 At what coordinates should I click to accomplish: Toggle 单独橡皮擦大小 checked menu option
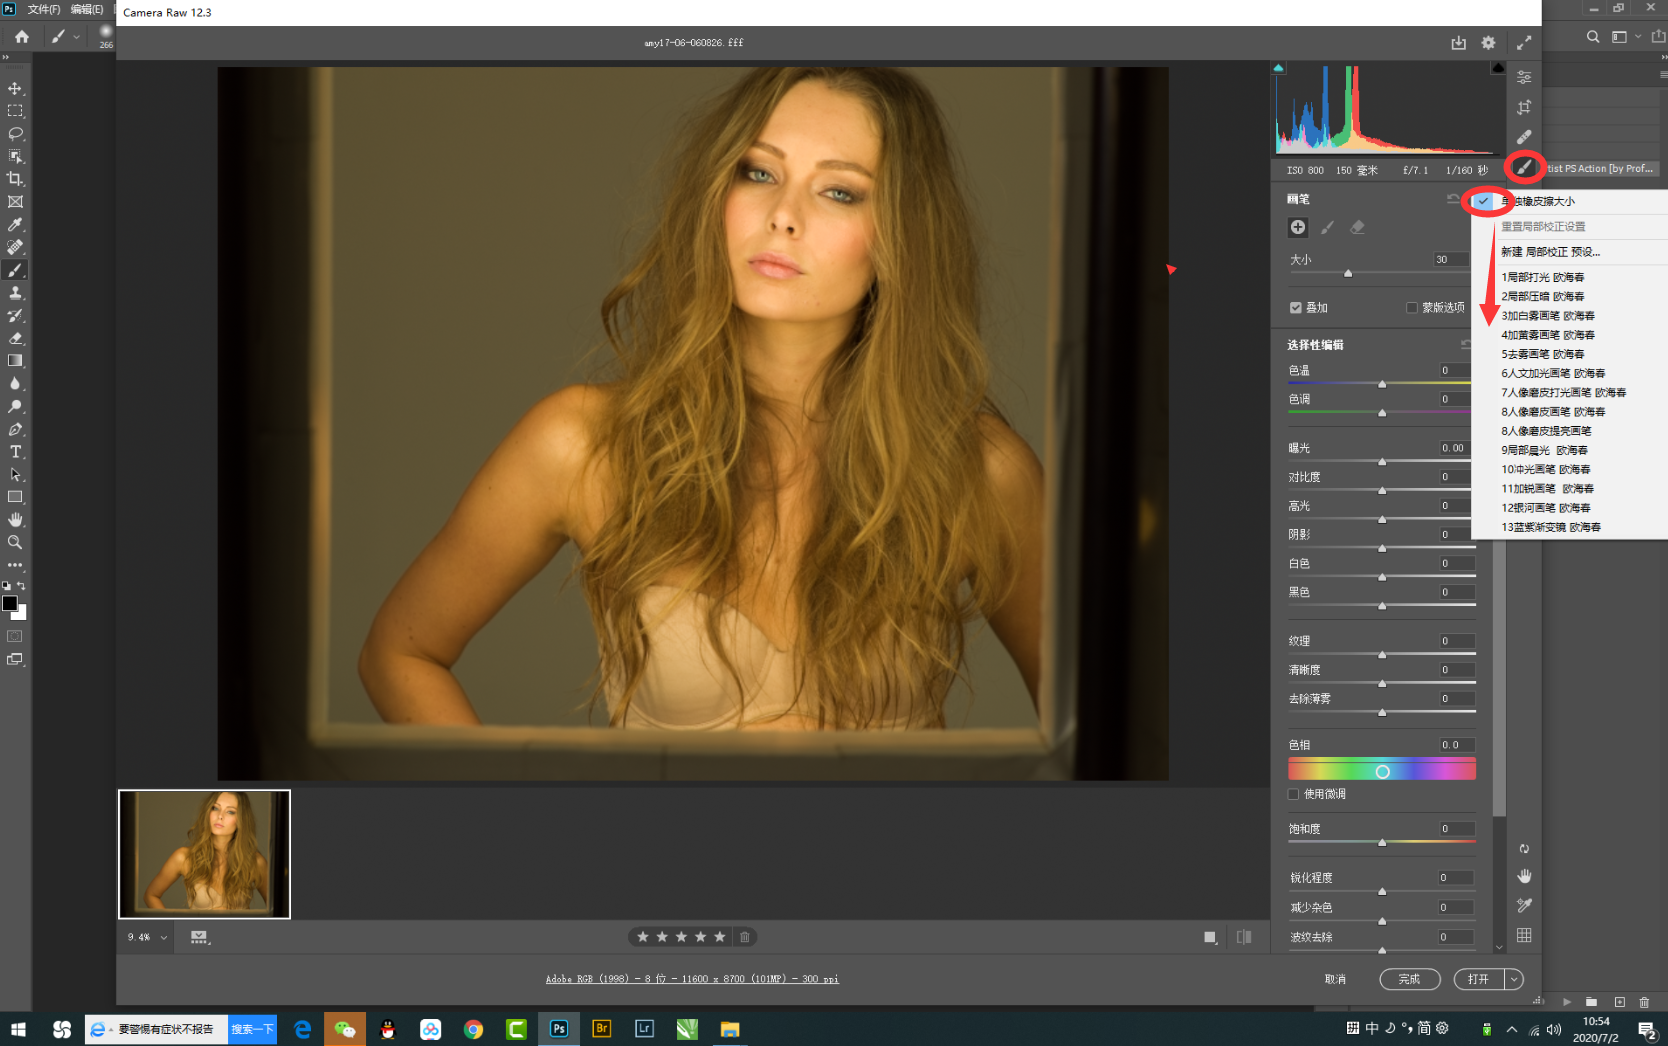[1569, 201]
